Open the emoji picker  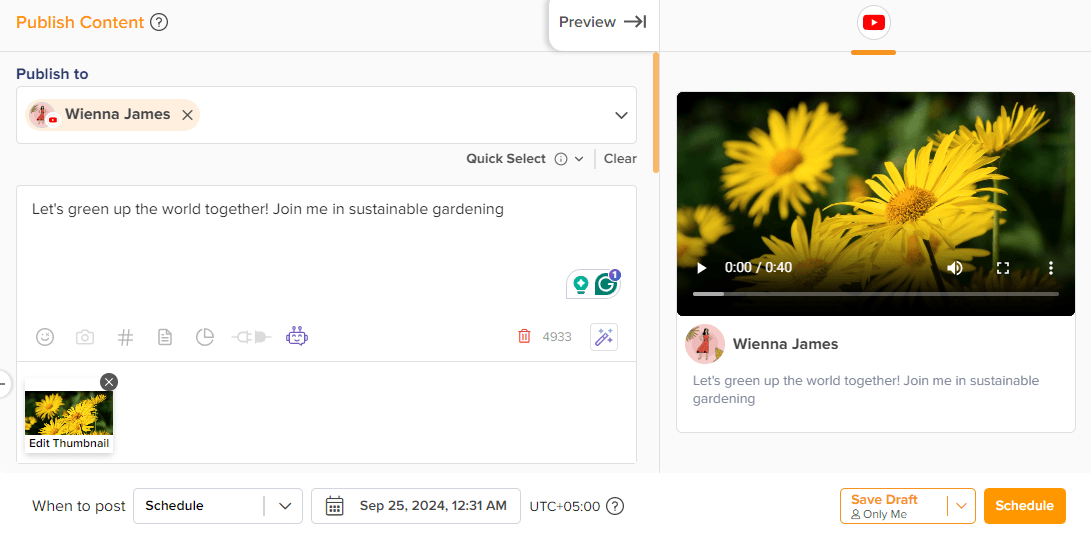[45, 338]
